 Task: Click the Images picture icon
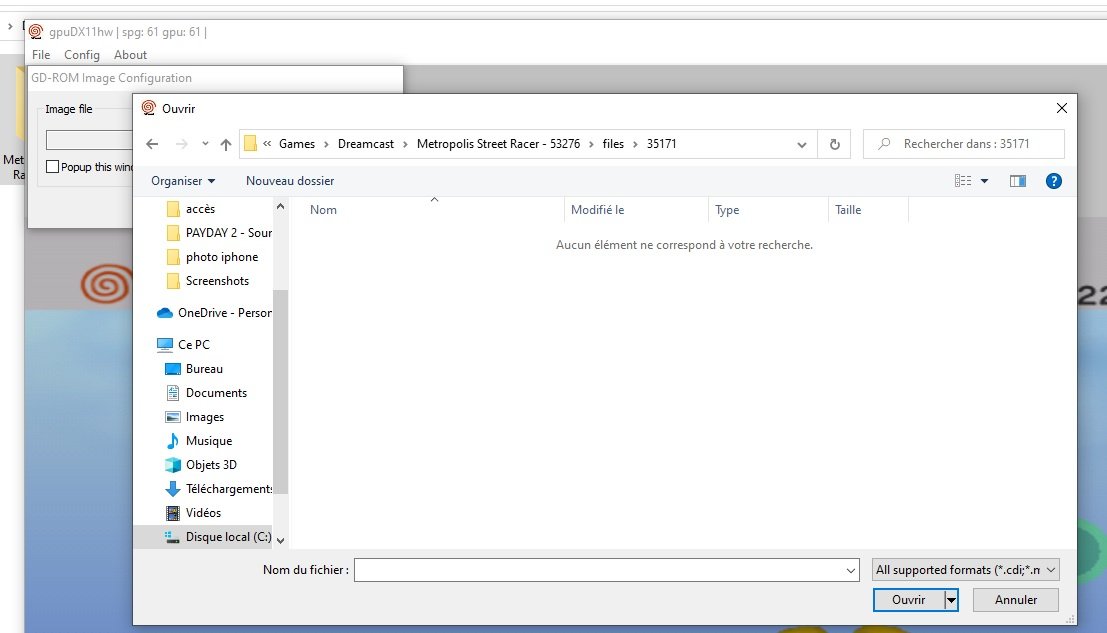(172, 417)
